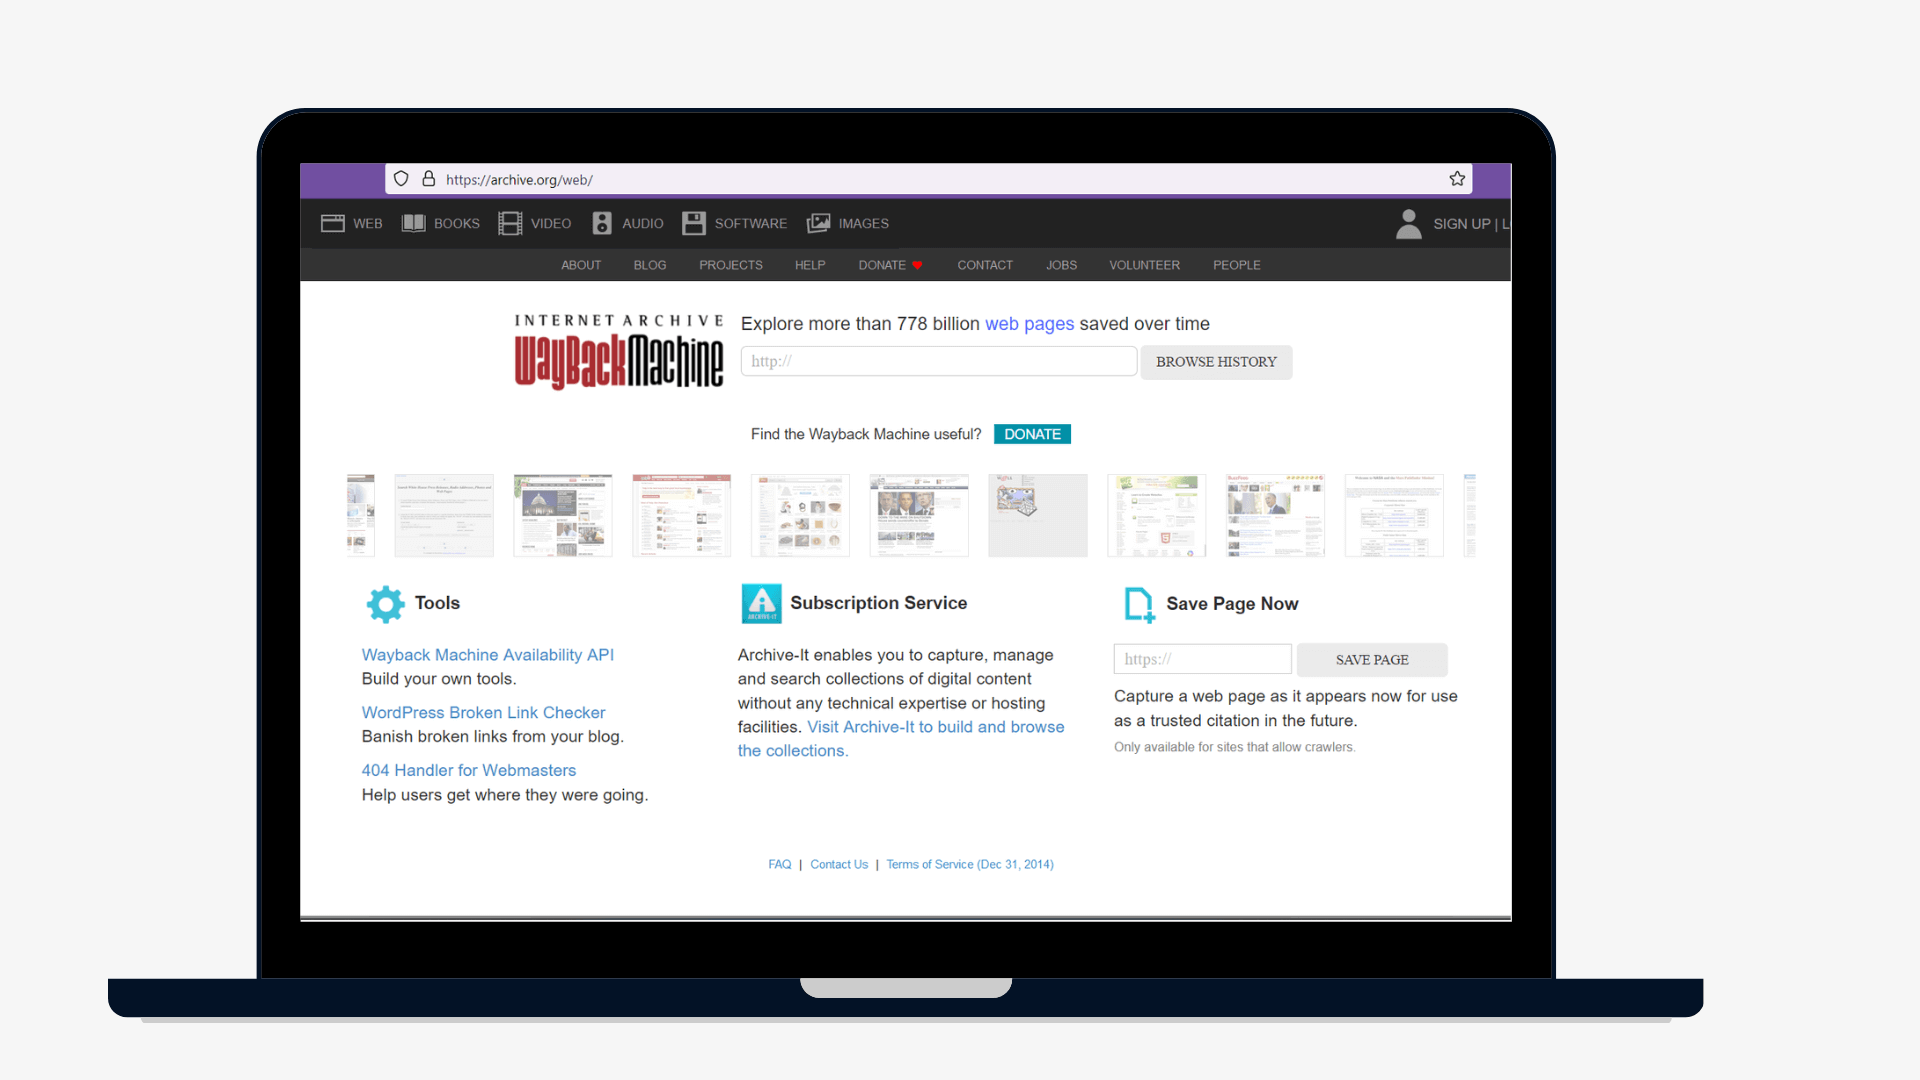The image size is (1920, 1080).
Task: Toggle the bookmark star in the address bar
Action: pyautogui.click(x=1457, y=178)
